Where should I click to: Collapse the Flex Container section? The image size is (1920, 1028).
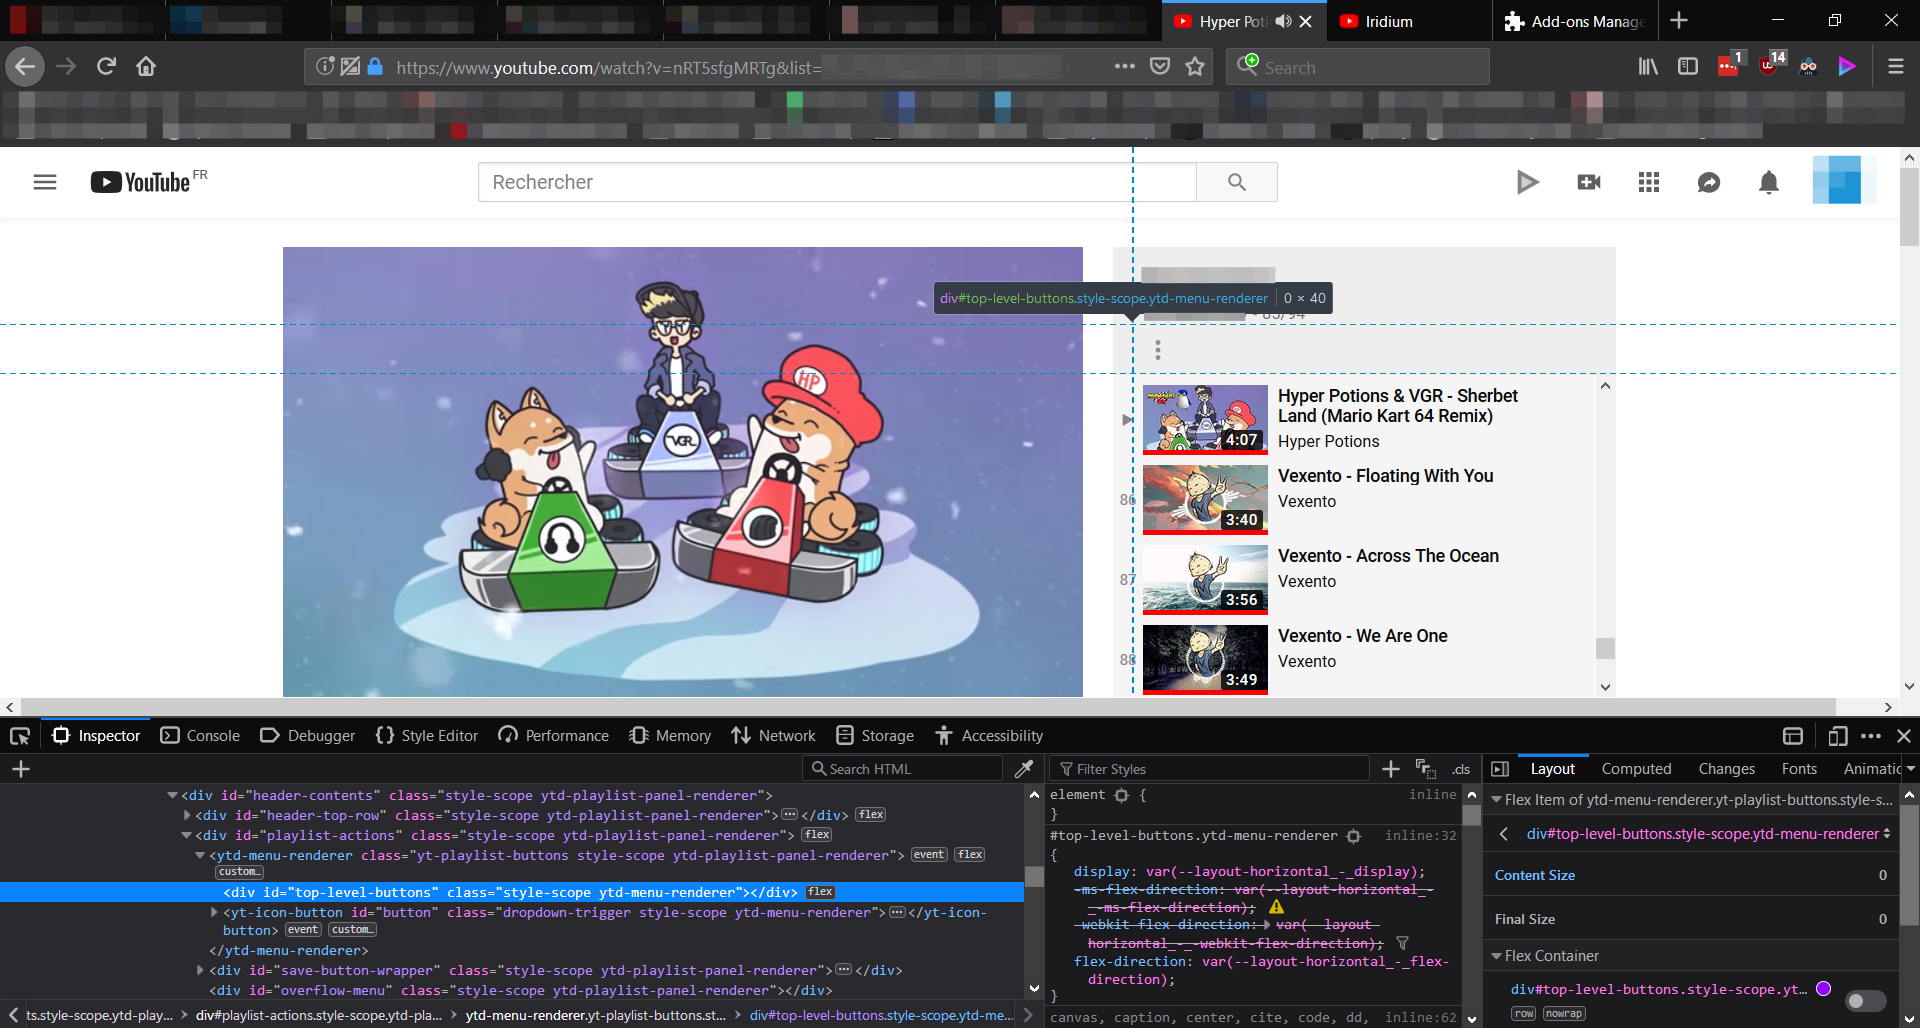(x=1497, y=956)
